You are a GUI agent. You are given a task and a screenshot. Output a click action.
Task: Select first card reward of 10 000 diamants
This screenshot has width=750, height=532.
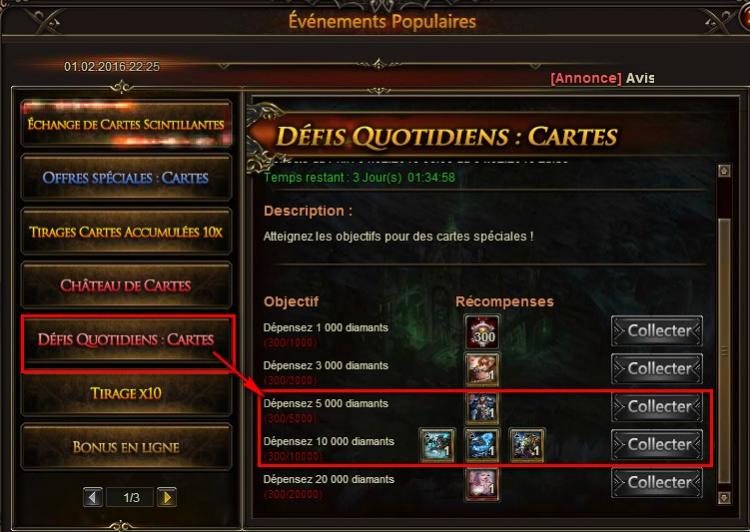[x=437, y=445]
